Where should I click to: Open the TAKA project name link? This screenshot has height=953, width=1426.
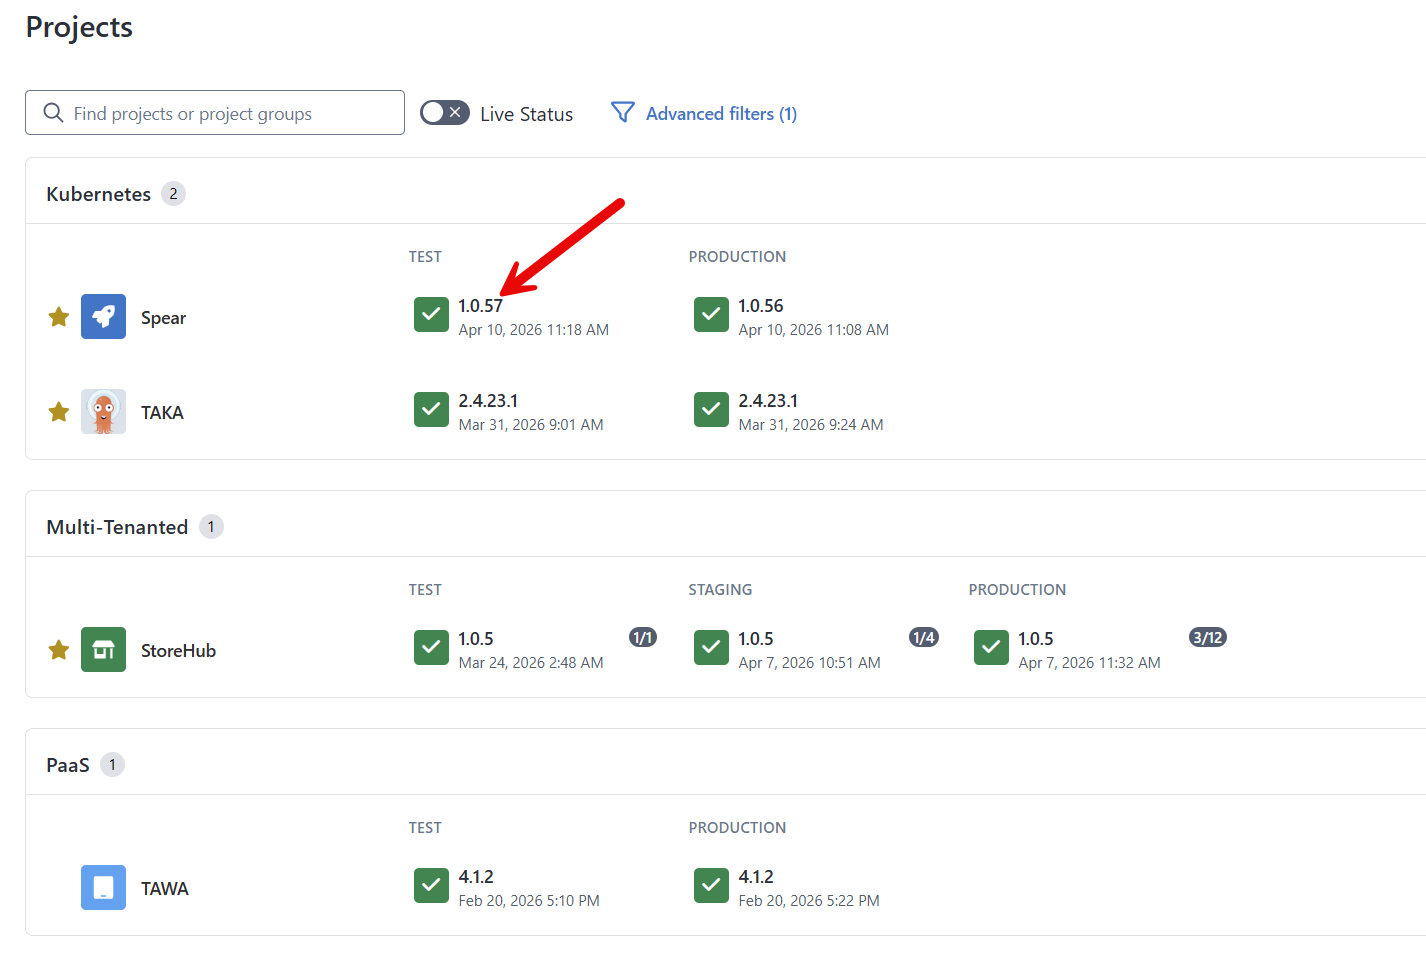tap(162, 413)
